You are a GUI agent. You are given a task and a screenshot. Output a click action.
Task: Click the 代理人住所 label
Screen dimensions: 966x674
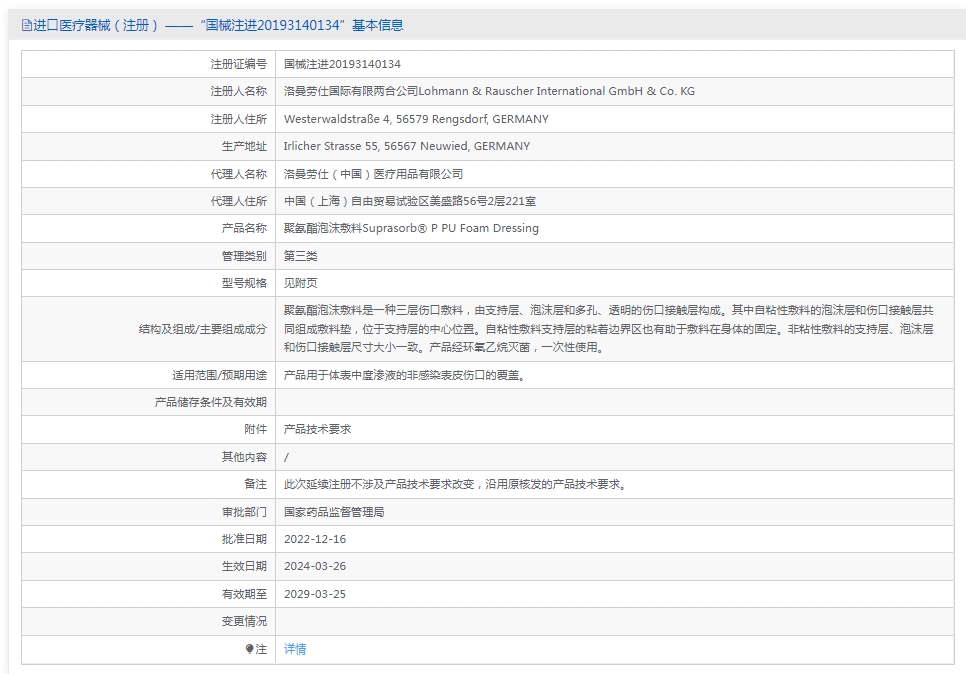tap(238, 201)
